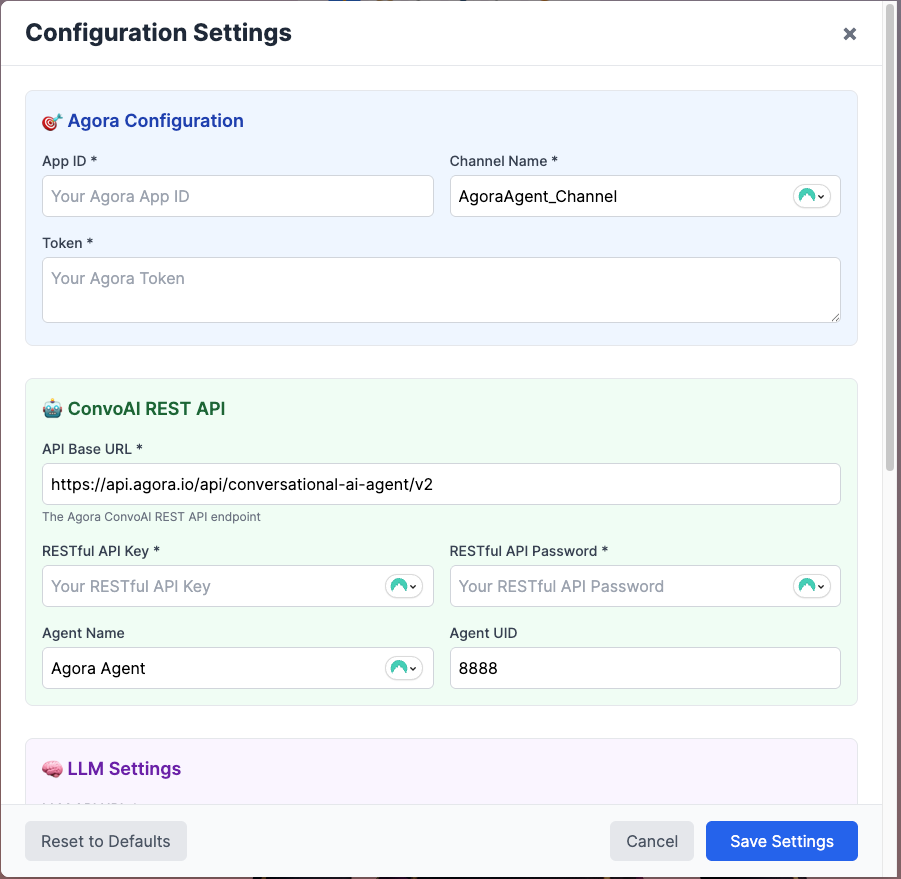
Task: Click the API Base URL field
Action: click(440, 484)
